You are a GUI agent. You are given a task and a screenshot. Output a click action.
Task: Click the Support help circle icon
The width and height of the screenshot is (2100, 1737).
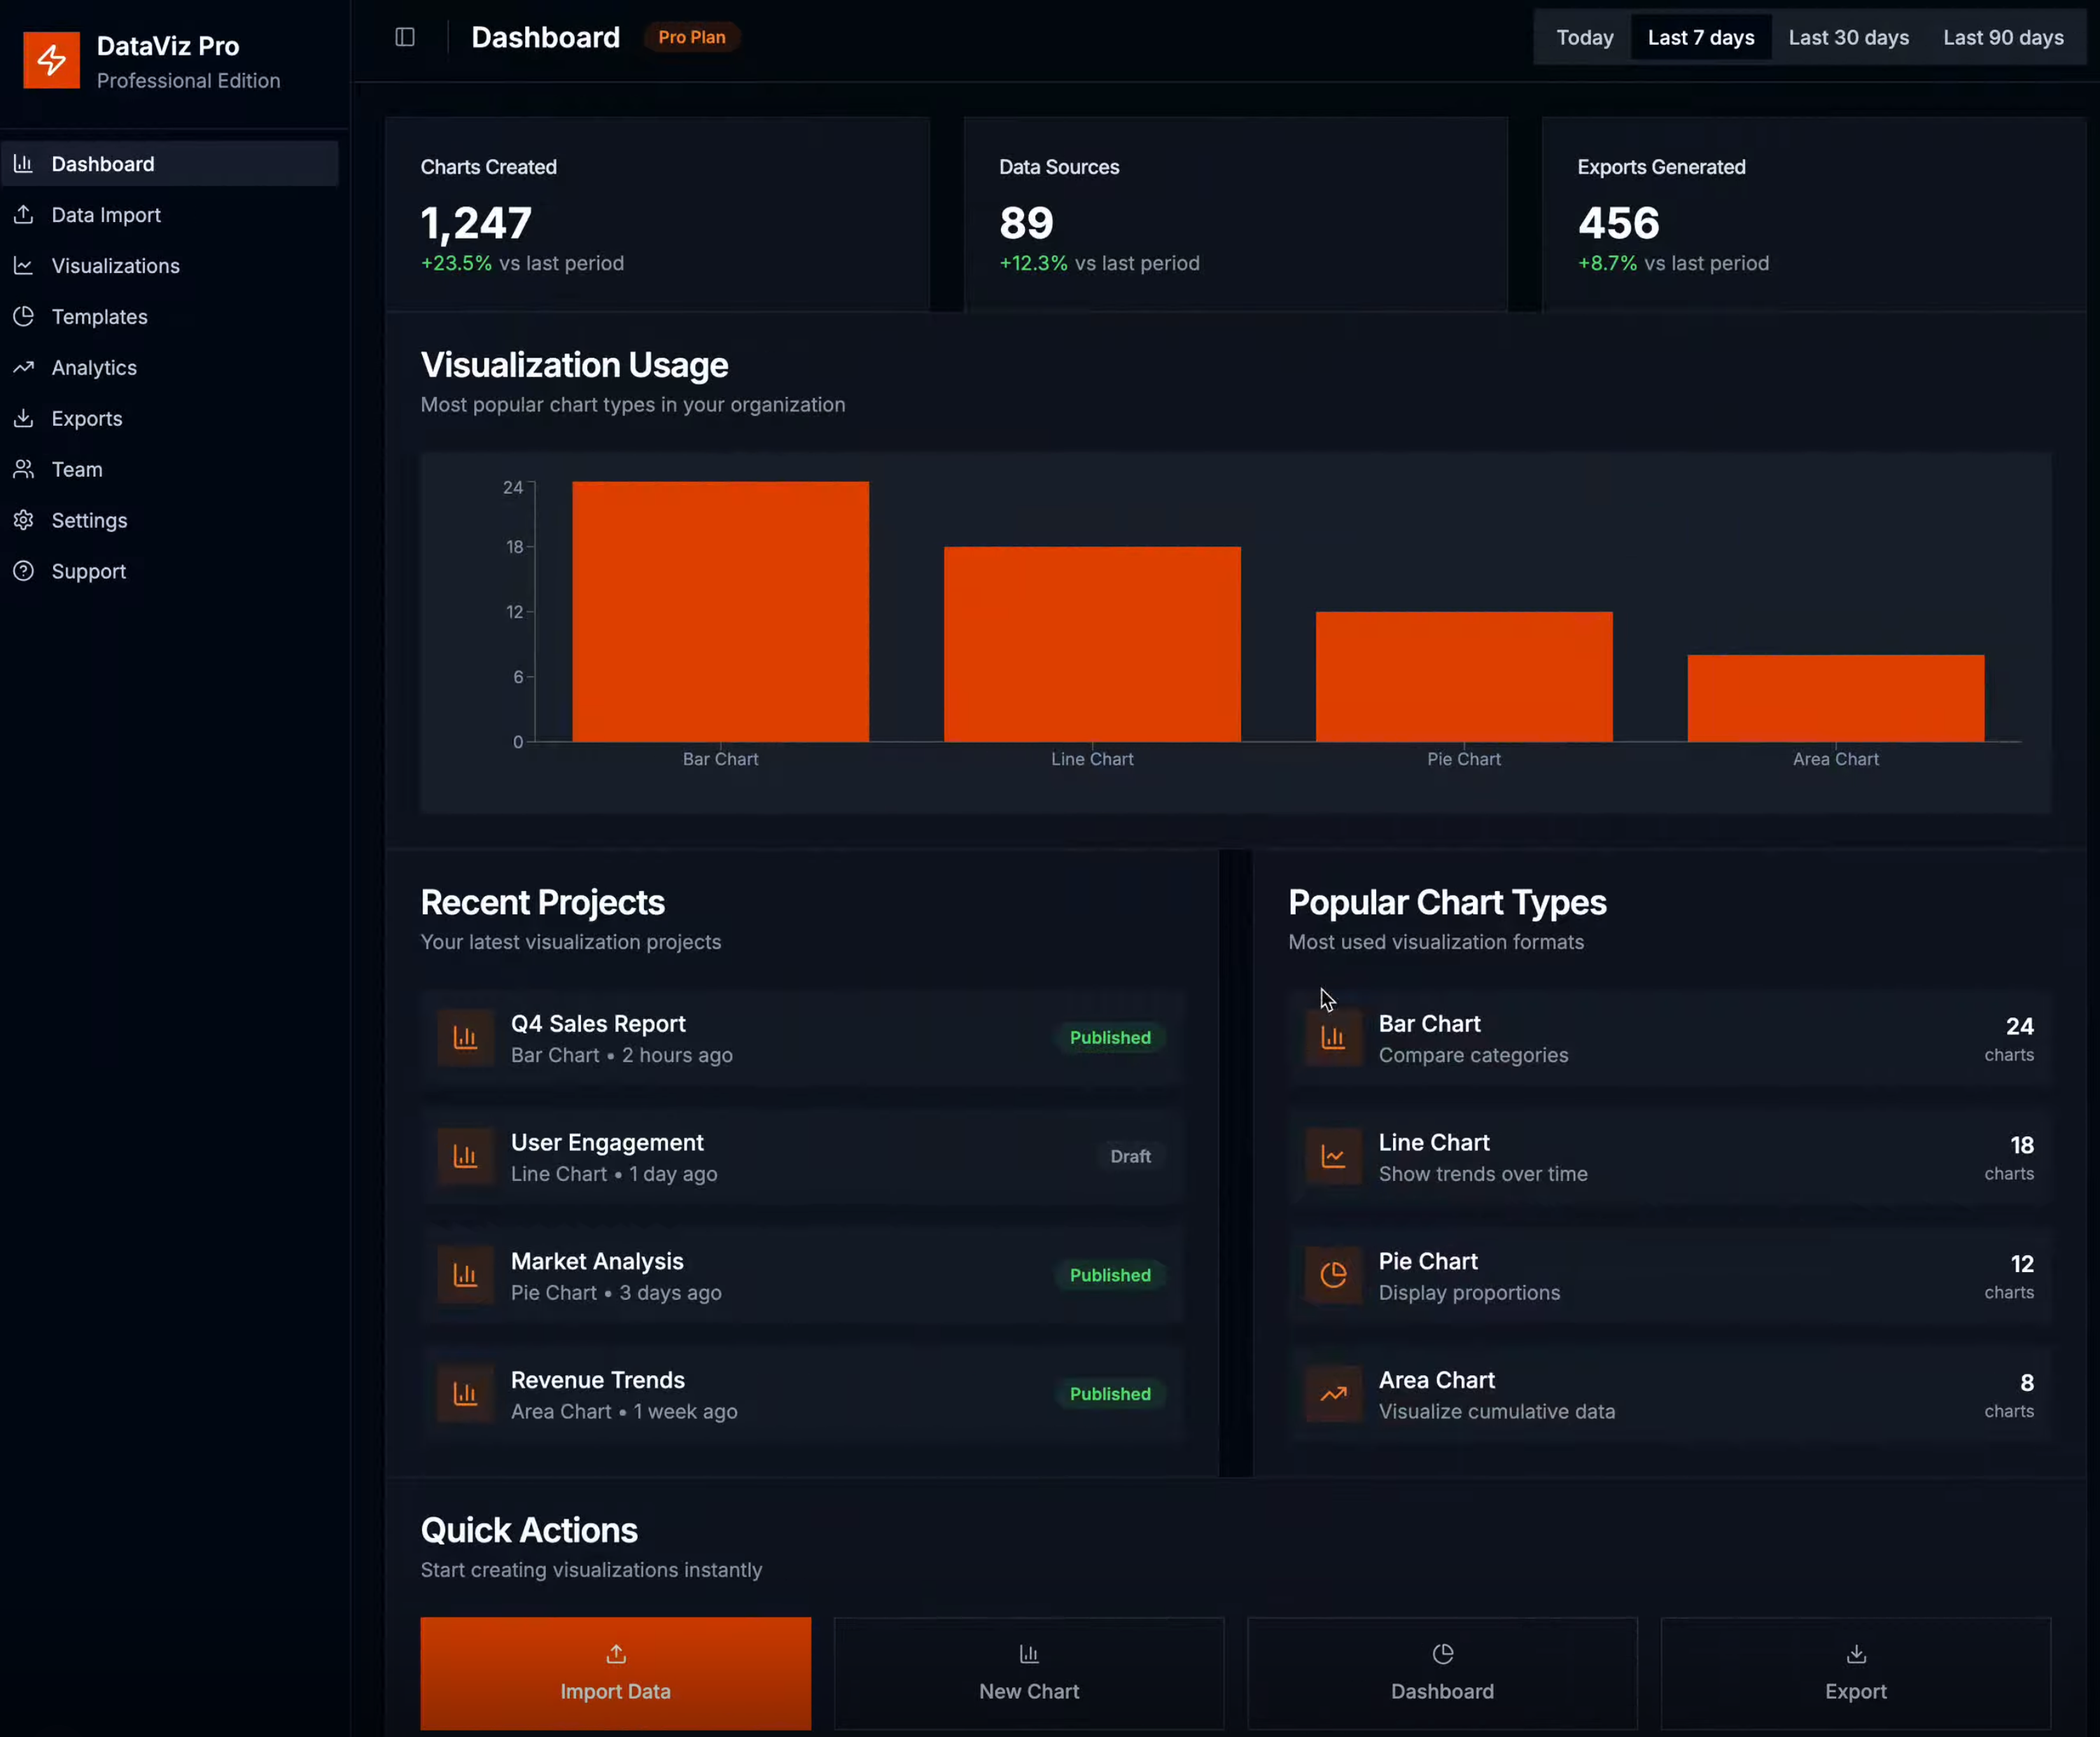pos(24,571)
